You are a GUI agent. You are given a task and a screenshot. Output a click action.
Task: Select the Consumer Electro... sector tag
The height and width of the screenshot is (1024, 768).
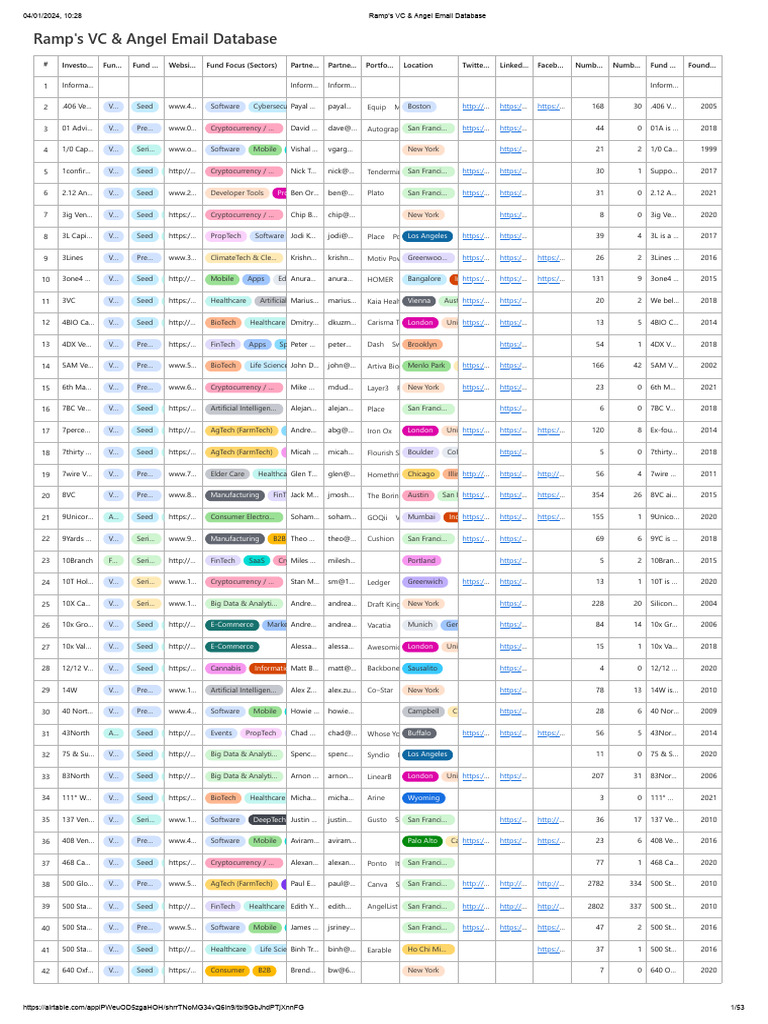[244, 517]
